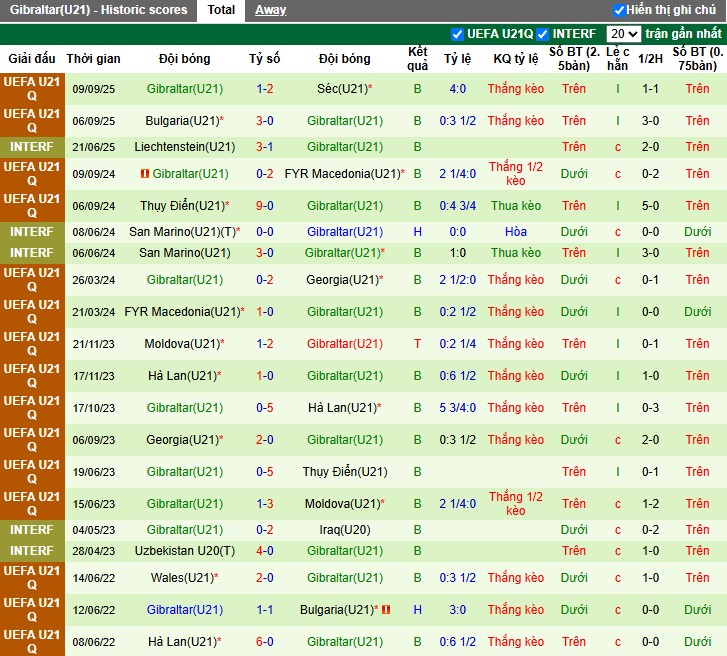Open the Séc(U21) team link
The image size is (727, 656).
coord(341,89)
